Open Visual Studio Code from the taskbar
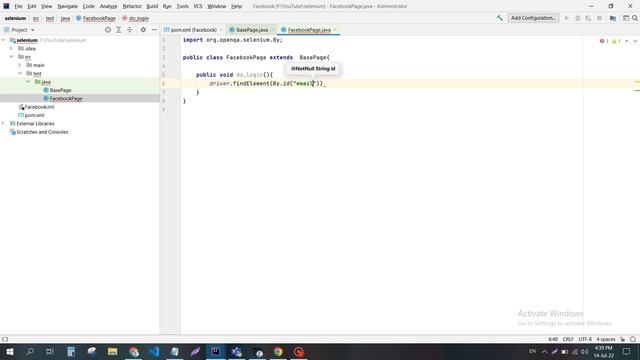The image size is (640, 360). (154, 351)
